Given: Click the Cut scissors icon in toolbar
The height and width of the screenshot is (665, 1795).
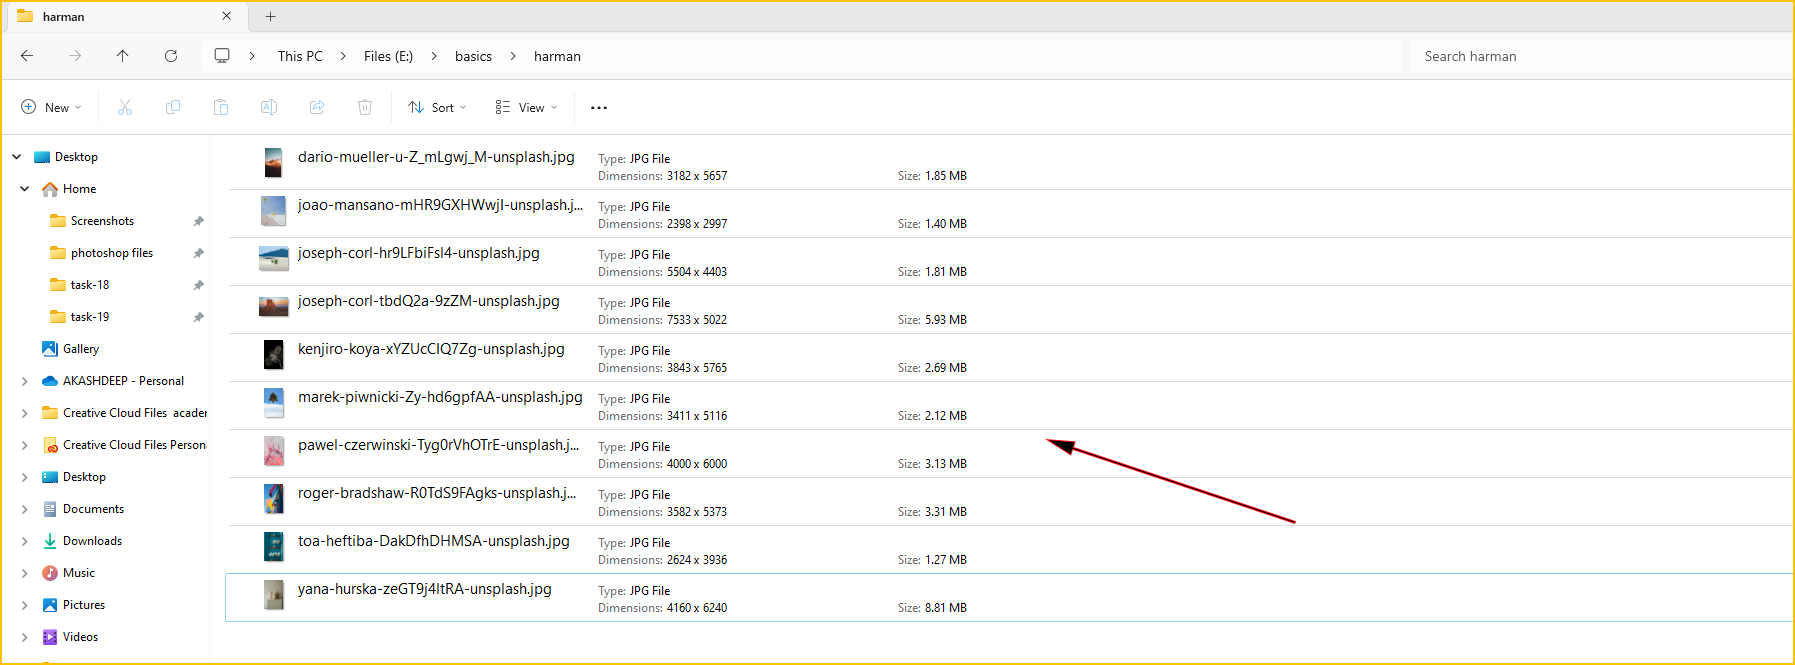Looking at the screenshot, I should click(x=125, y=107).
